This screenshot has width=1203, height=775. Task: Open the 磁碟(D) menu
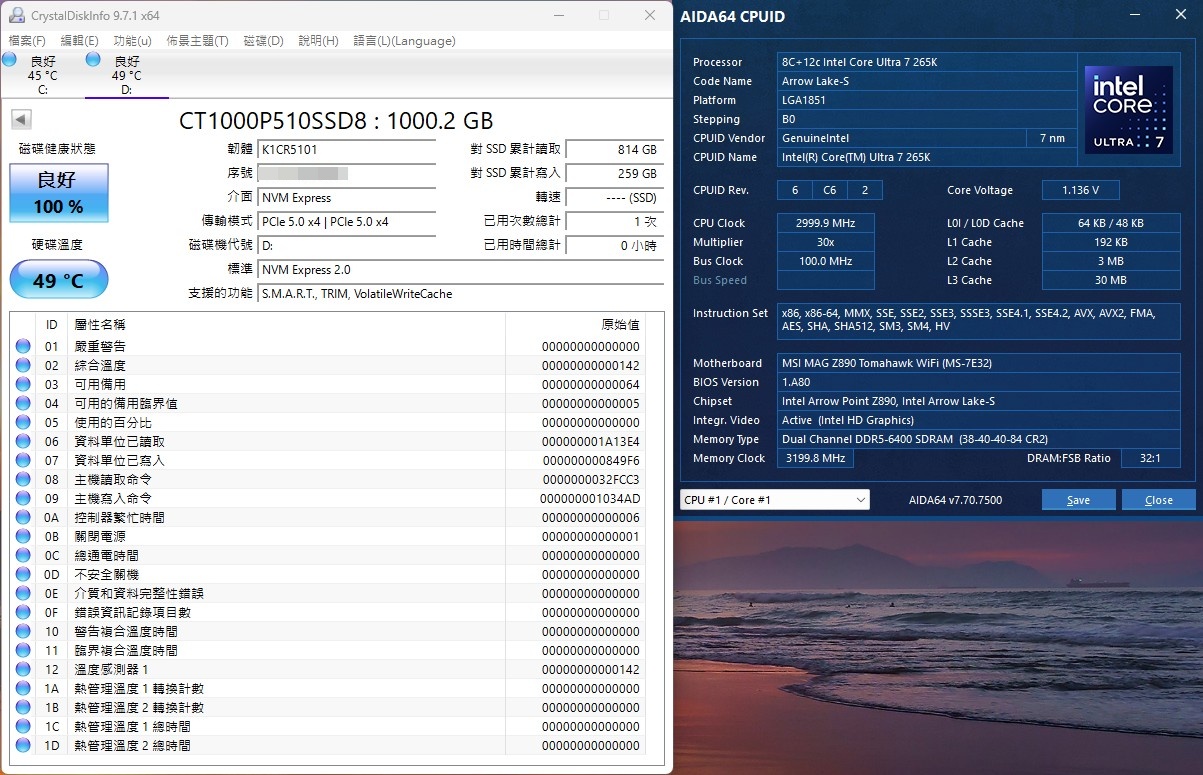tap(264, 41)
